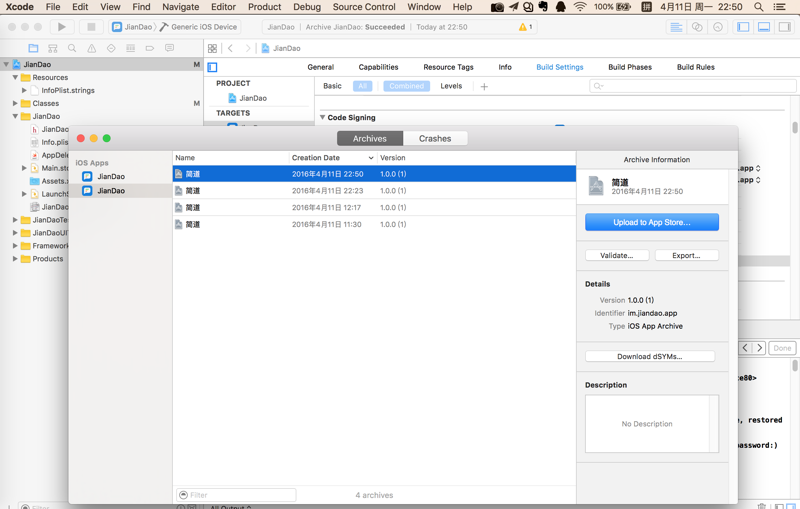
Task: Click the archives Filter field
Action: [236, 495]
